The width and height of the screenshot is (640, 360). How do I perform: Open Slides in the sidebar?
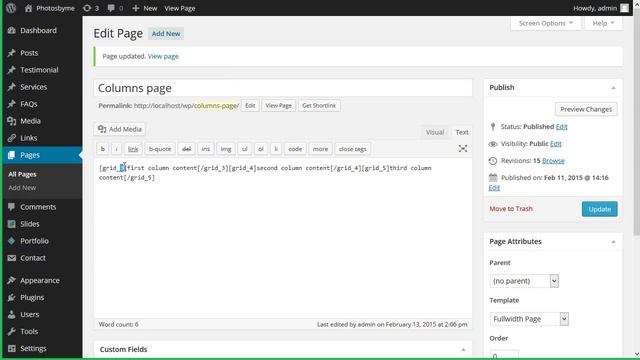pos(30,224)
